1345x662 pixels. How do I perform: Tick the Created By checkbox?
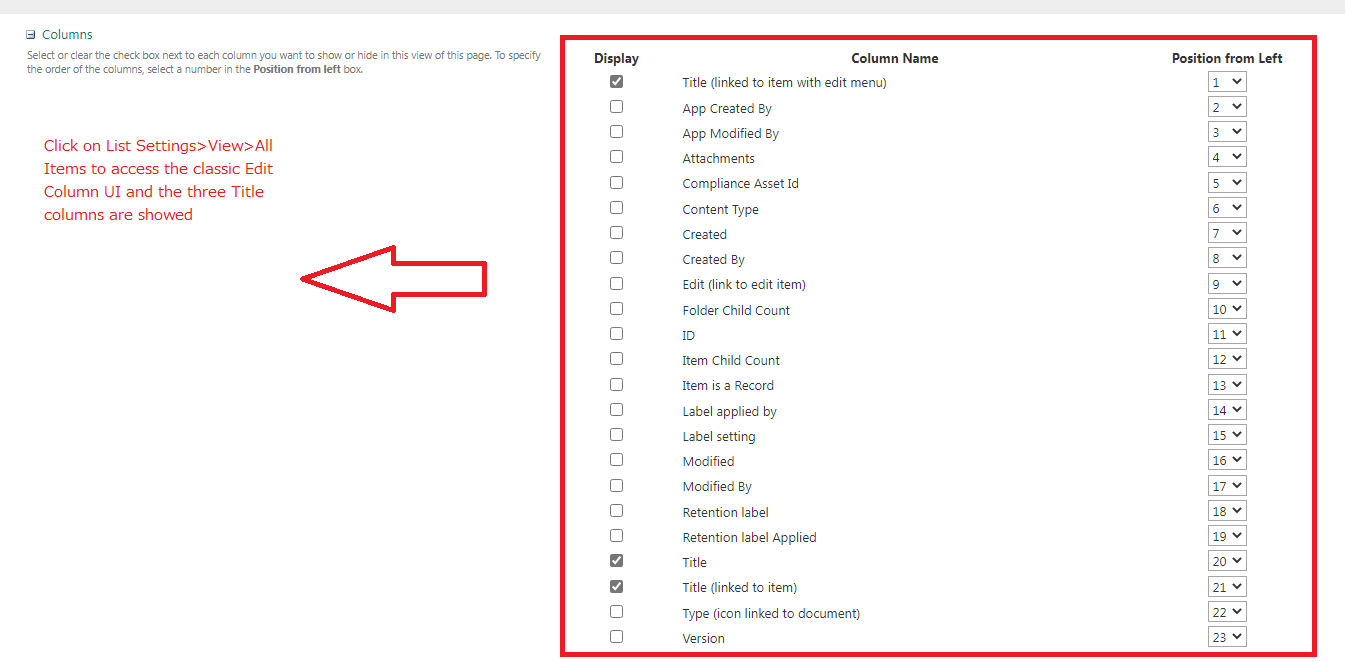(x=616, y=258)
